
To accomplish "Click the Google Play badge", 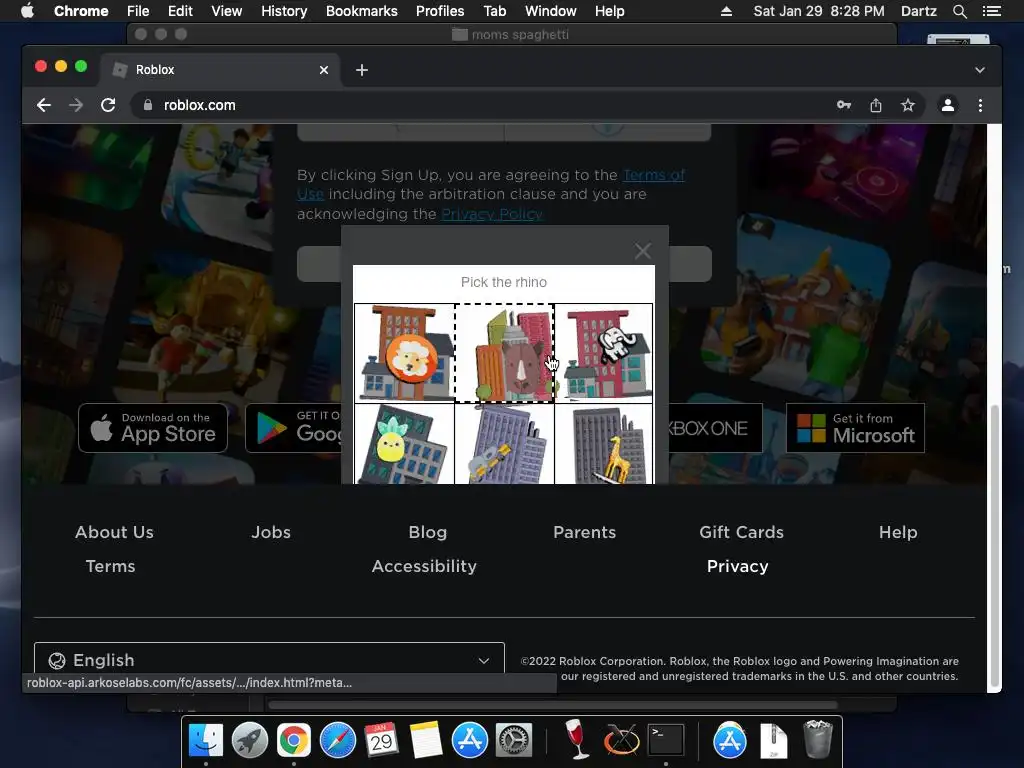I will (x=294, y=428).
